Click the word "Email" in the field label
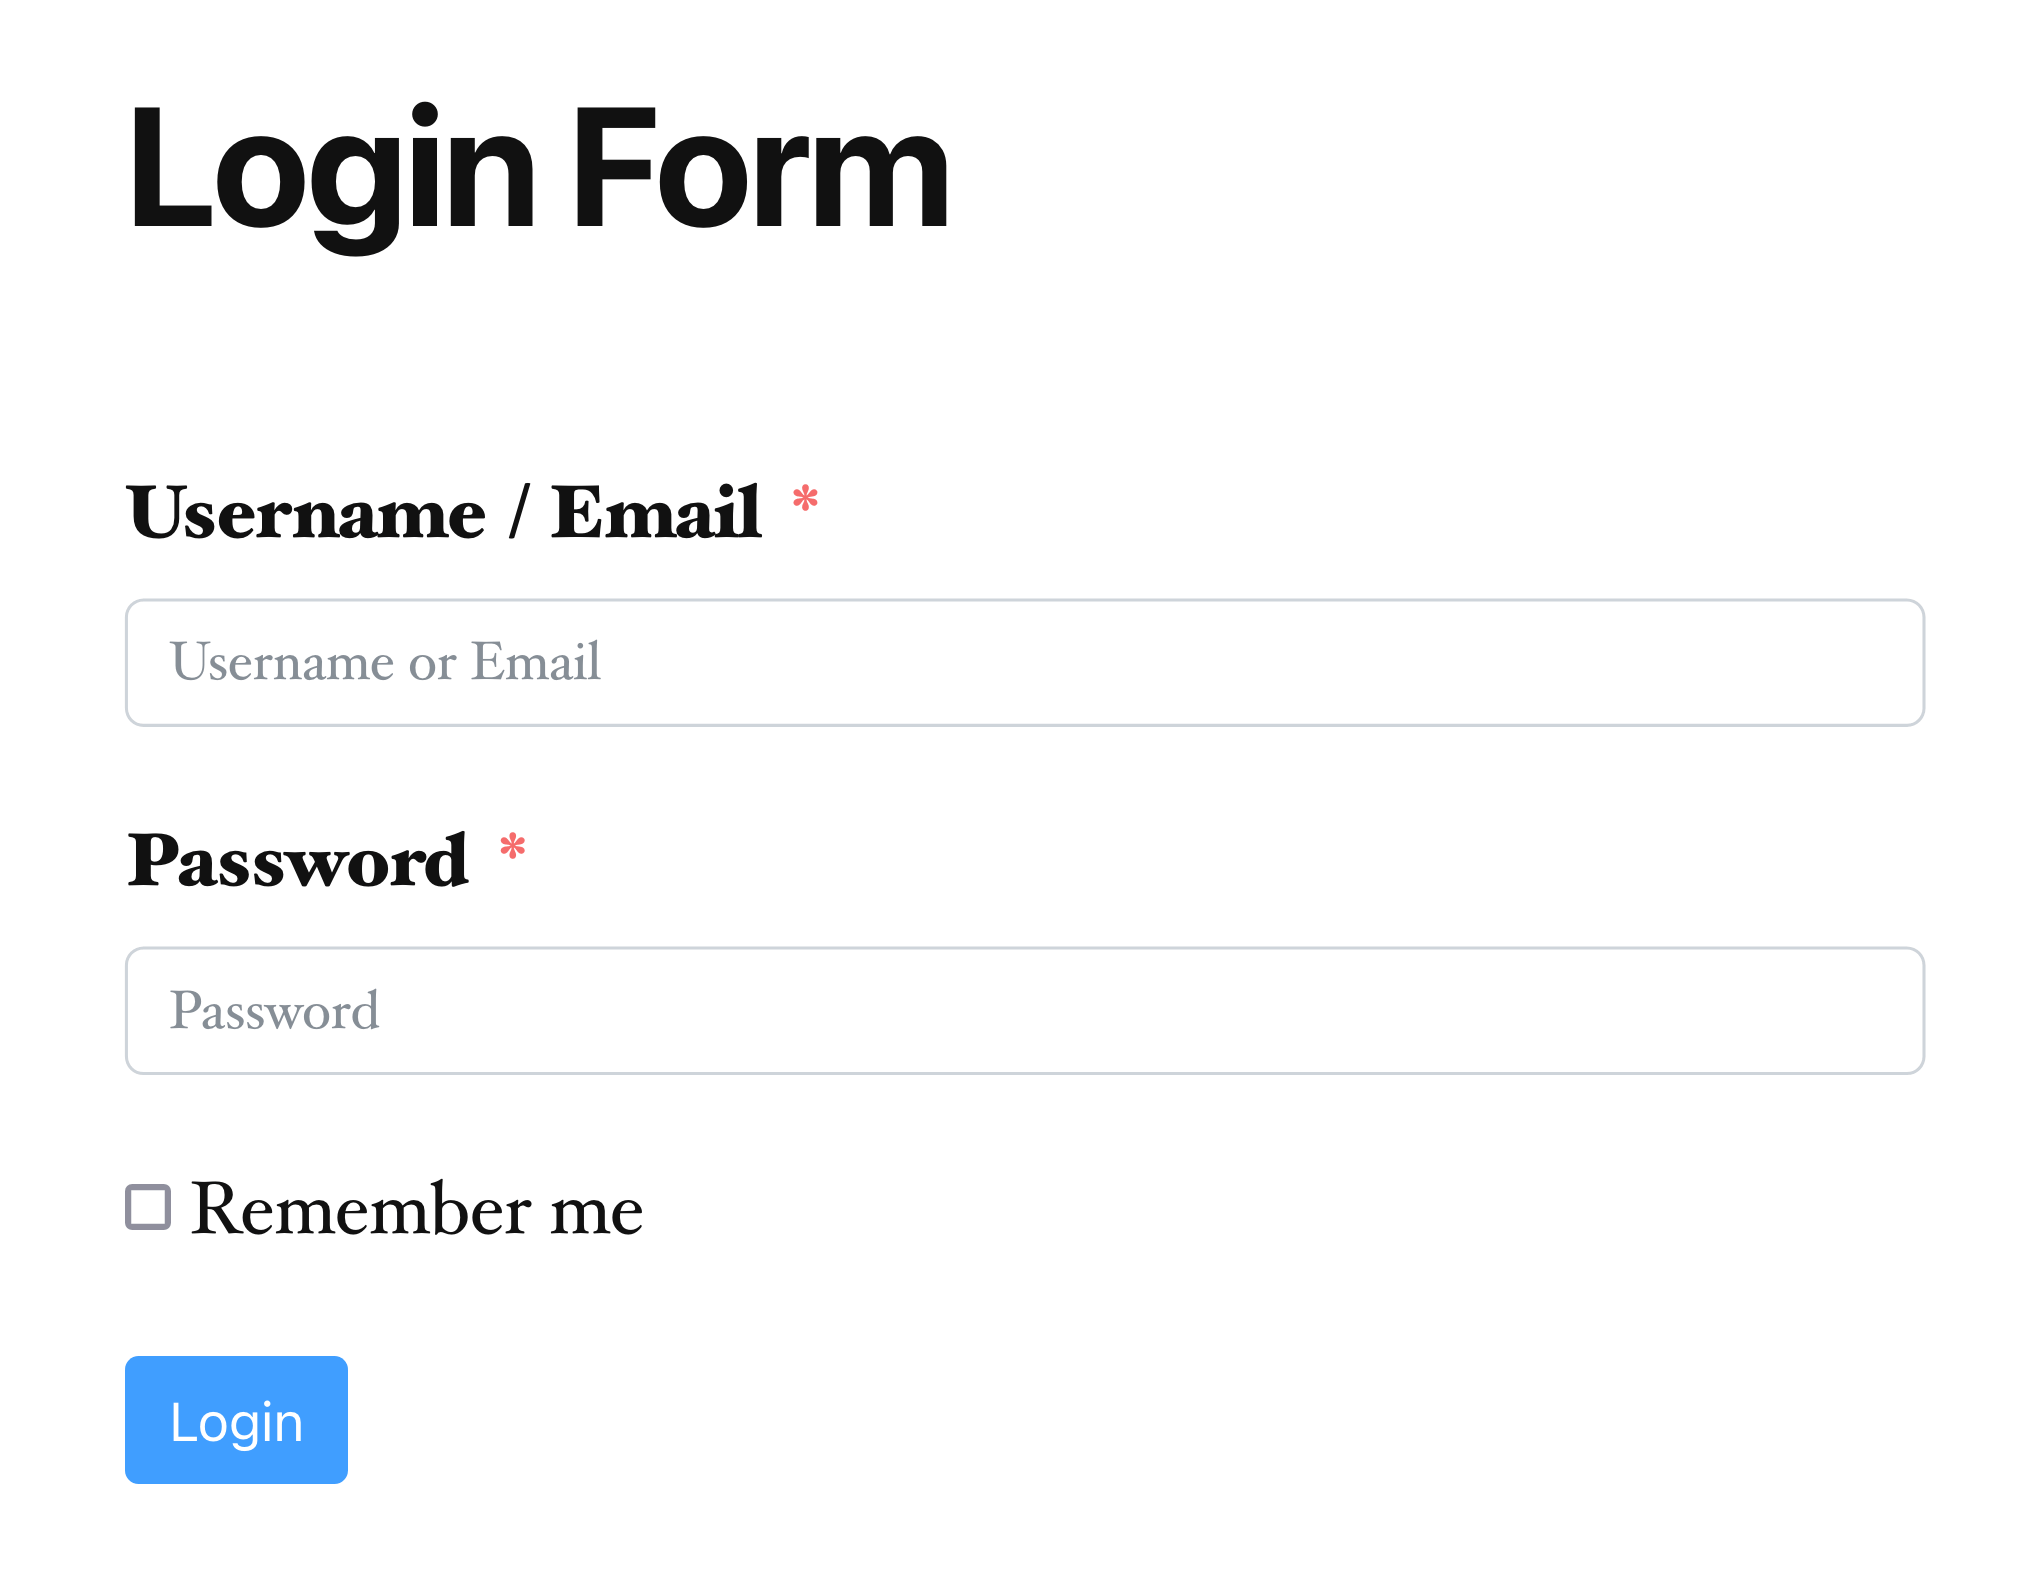 (x=656, y=512)
